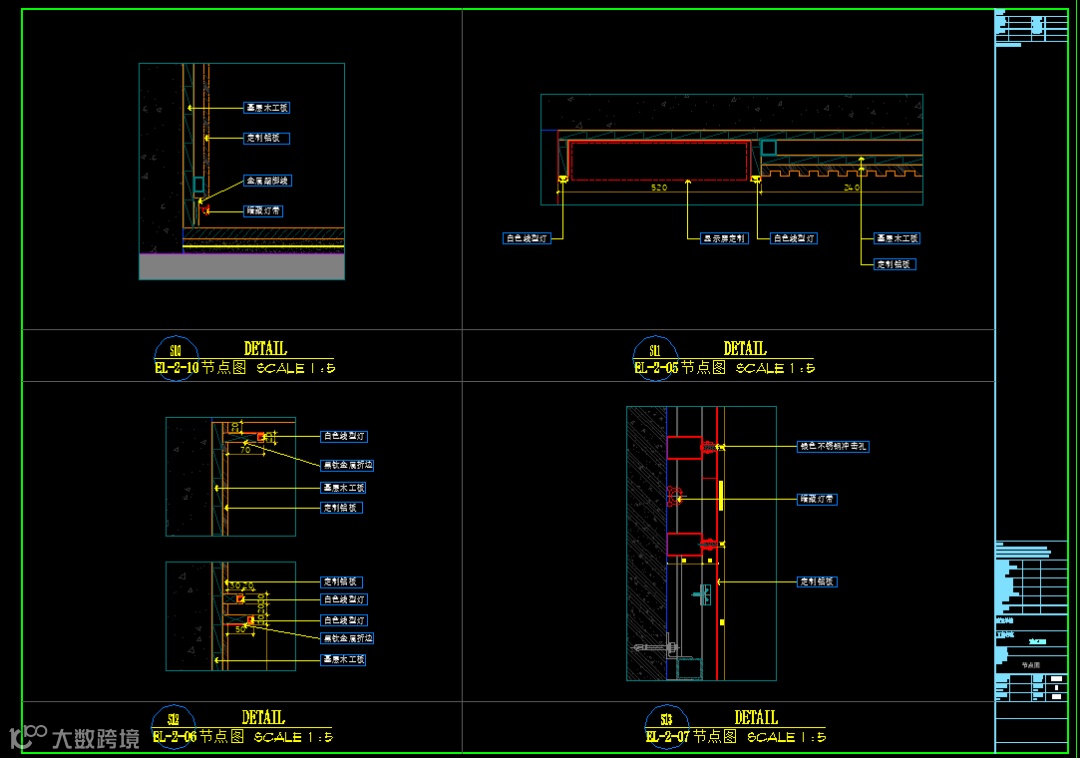Select the 镜色不锈钢冲击孔 label in detail S13
This screenshot has height=758, width=1080.
[833, 446]
